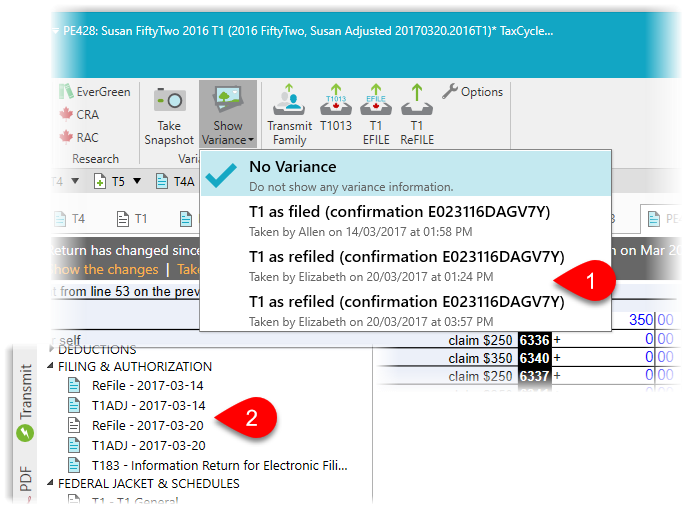Open the Transmit sidebar tab
Viewport: 688px width, 510px height.
25,402
